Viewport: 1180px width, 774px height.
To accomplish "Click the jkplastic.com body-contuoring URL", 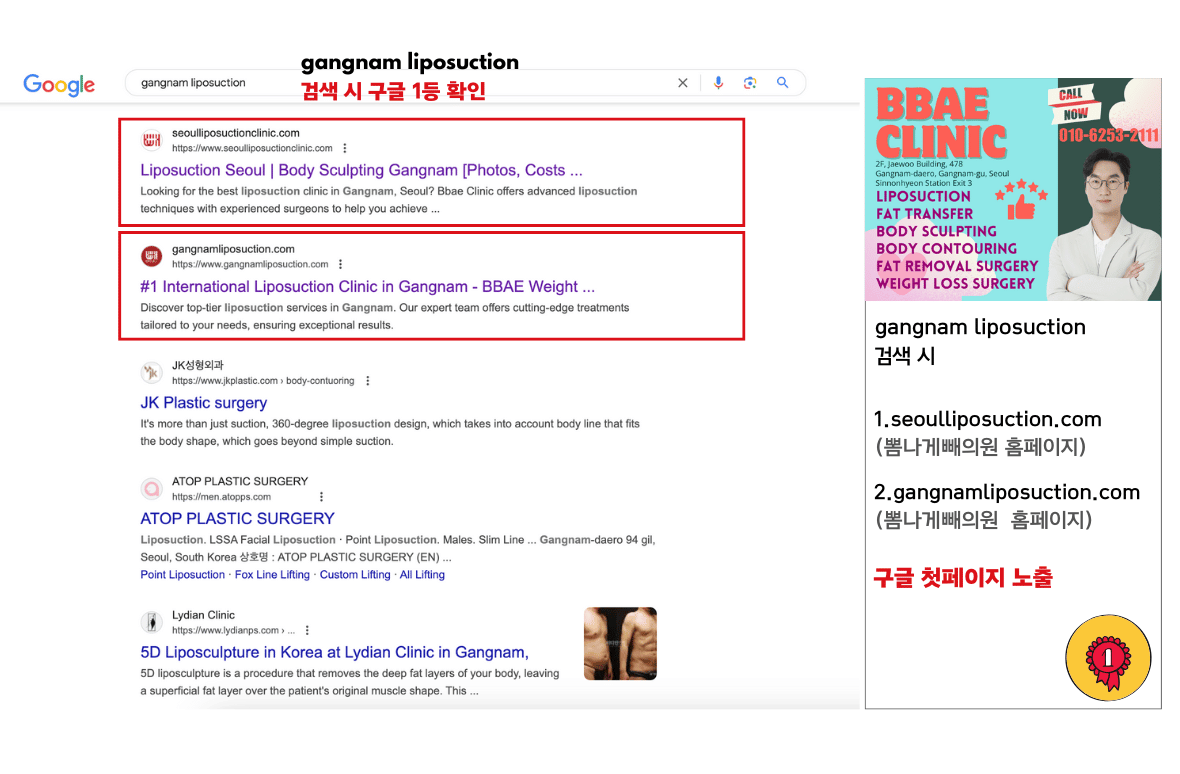I will coord(263,381).
